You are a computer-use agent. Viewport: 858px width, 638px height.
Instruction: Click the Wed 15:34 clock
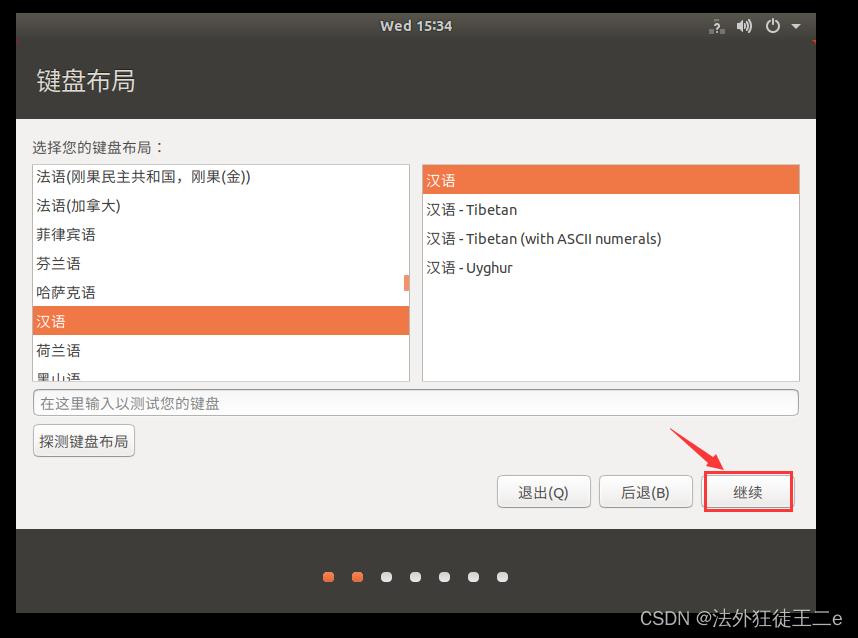[x=416, y=26]
